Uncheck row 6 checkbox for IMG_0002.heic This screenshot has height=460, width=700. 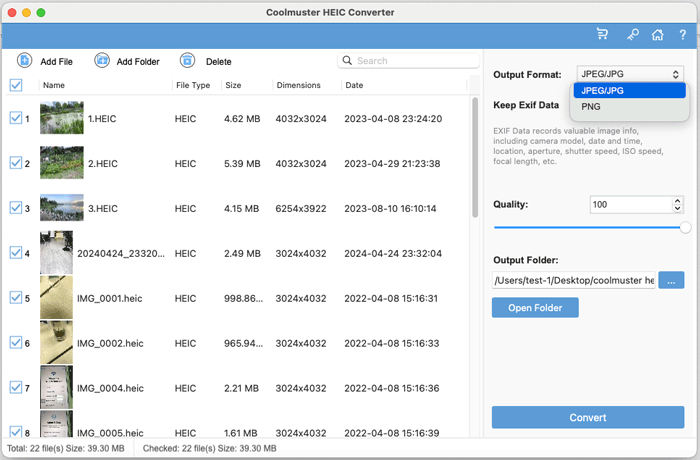pyautogui.click(x=16, y=343)
